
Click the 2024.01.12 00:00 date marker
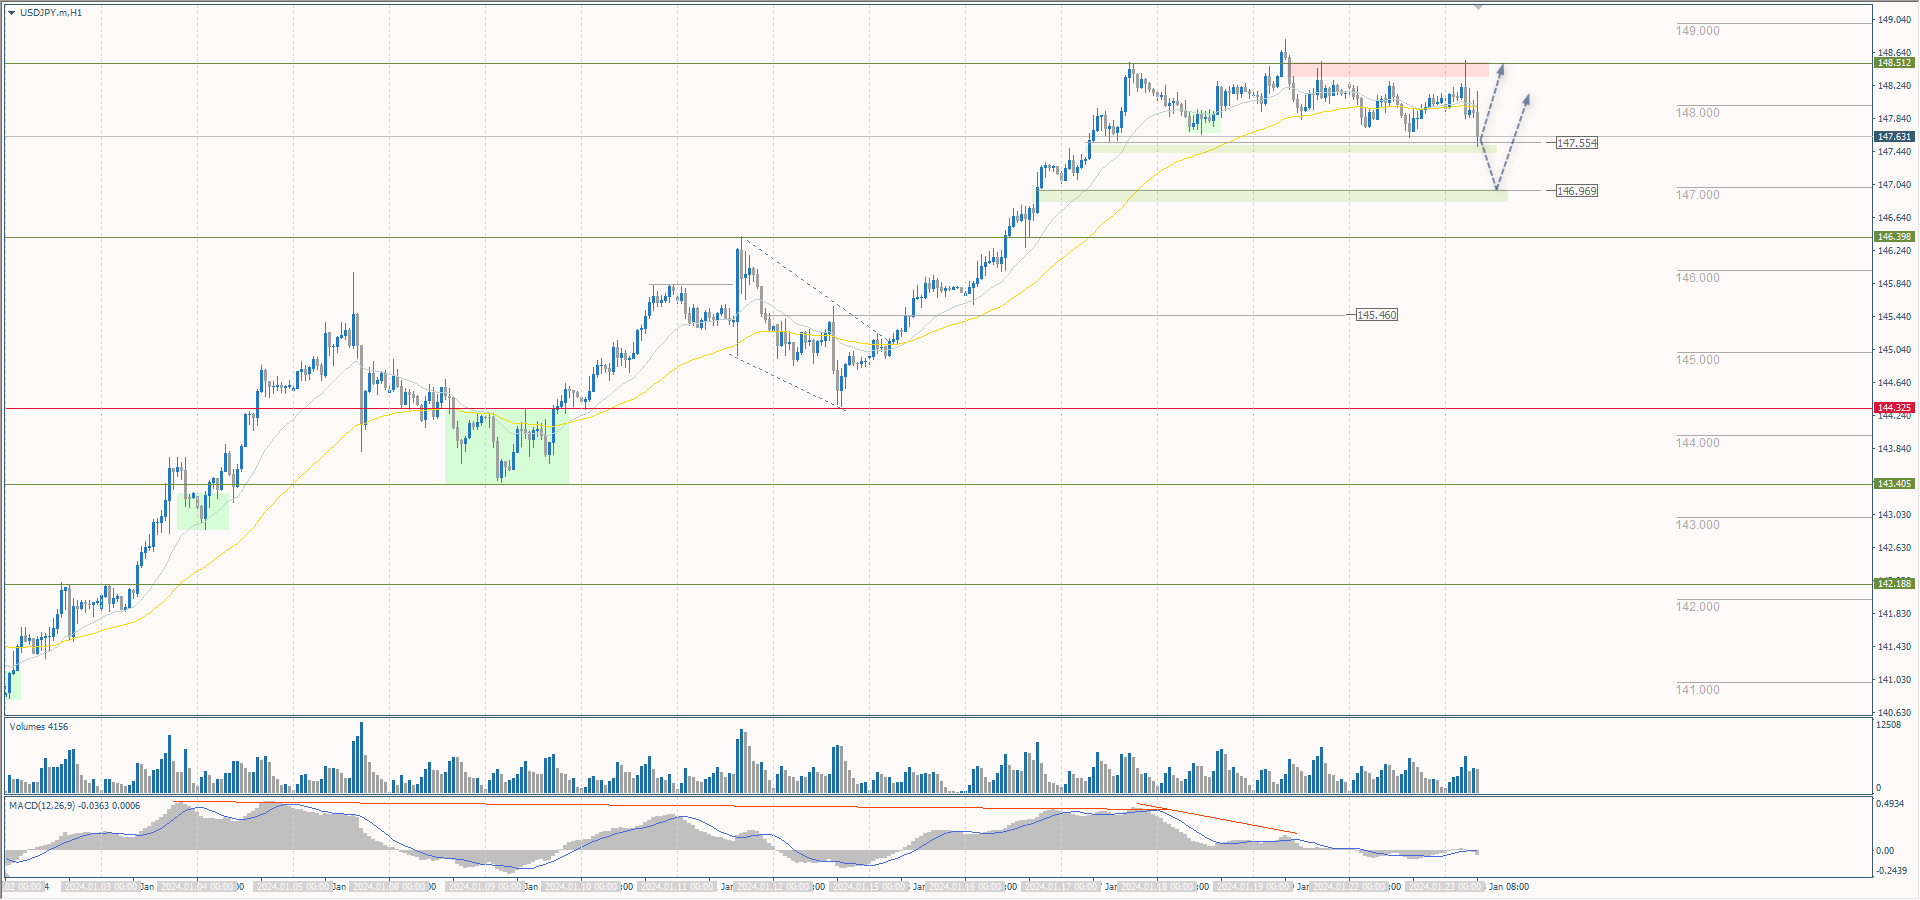[x=773, y=887]
